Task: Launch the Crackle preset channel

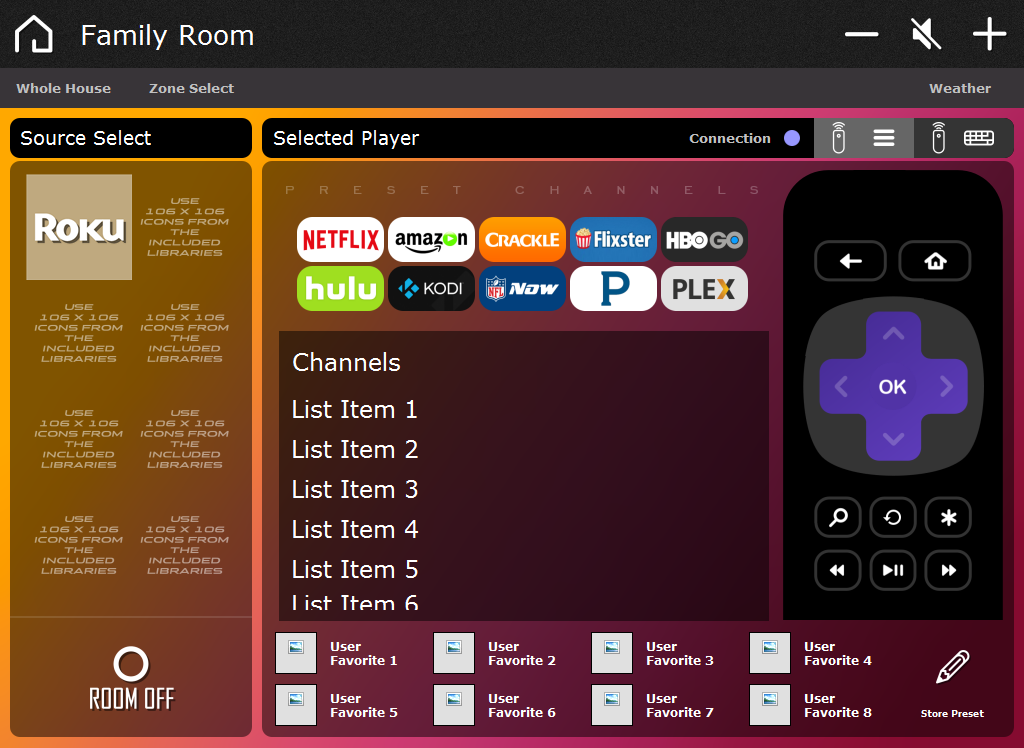Action: tap(522, 239)
